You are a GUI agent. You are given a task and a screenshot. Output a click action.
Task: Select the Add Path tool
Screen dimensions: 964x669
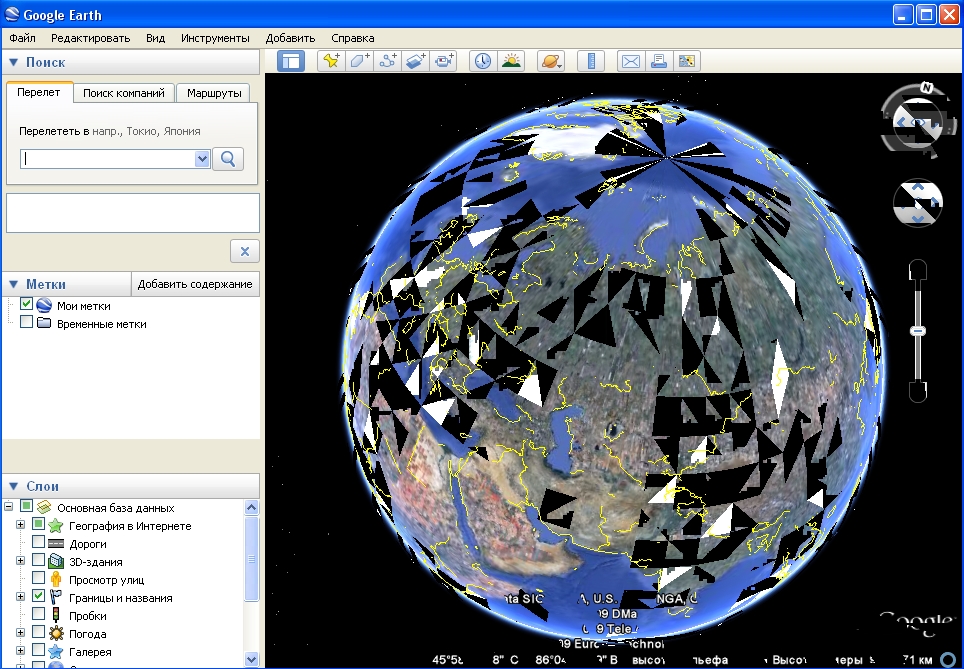click(x=388, y=61)
